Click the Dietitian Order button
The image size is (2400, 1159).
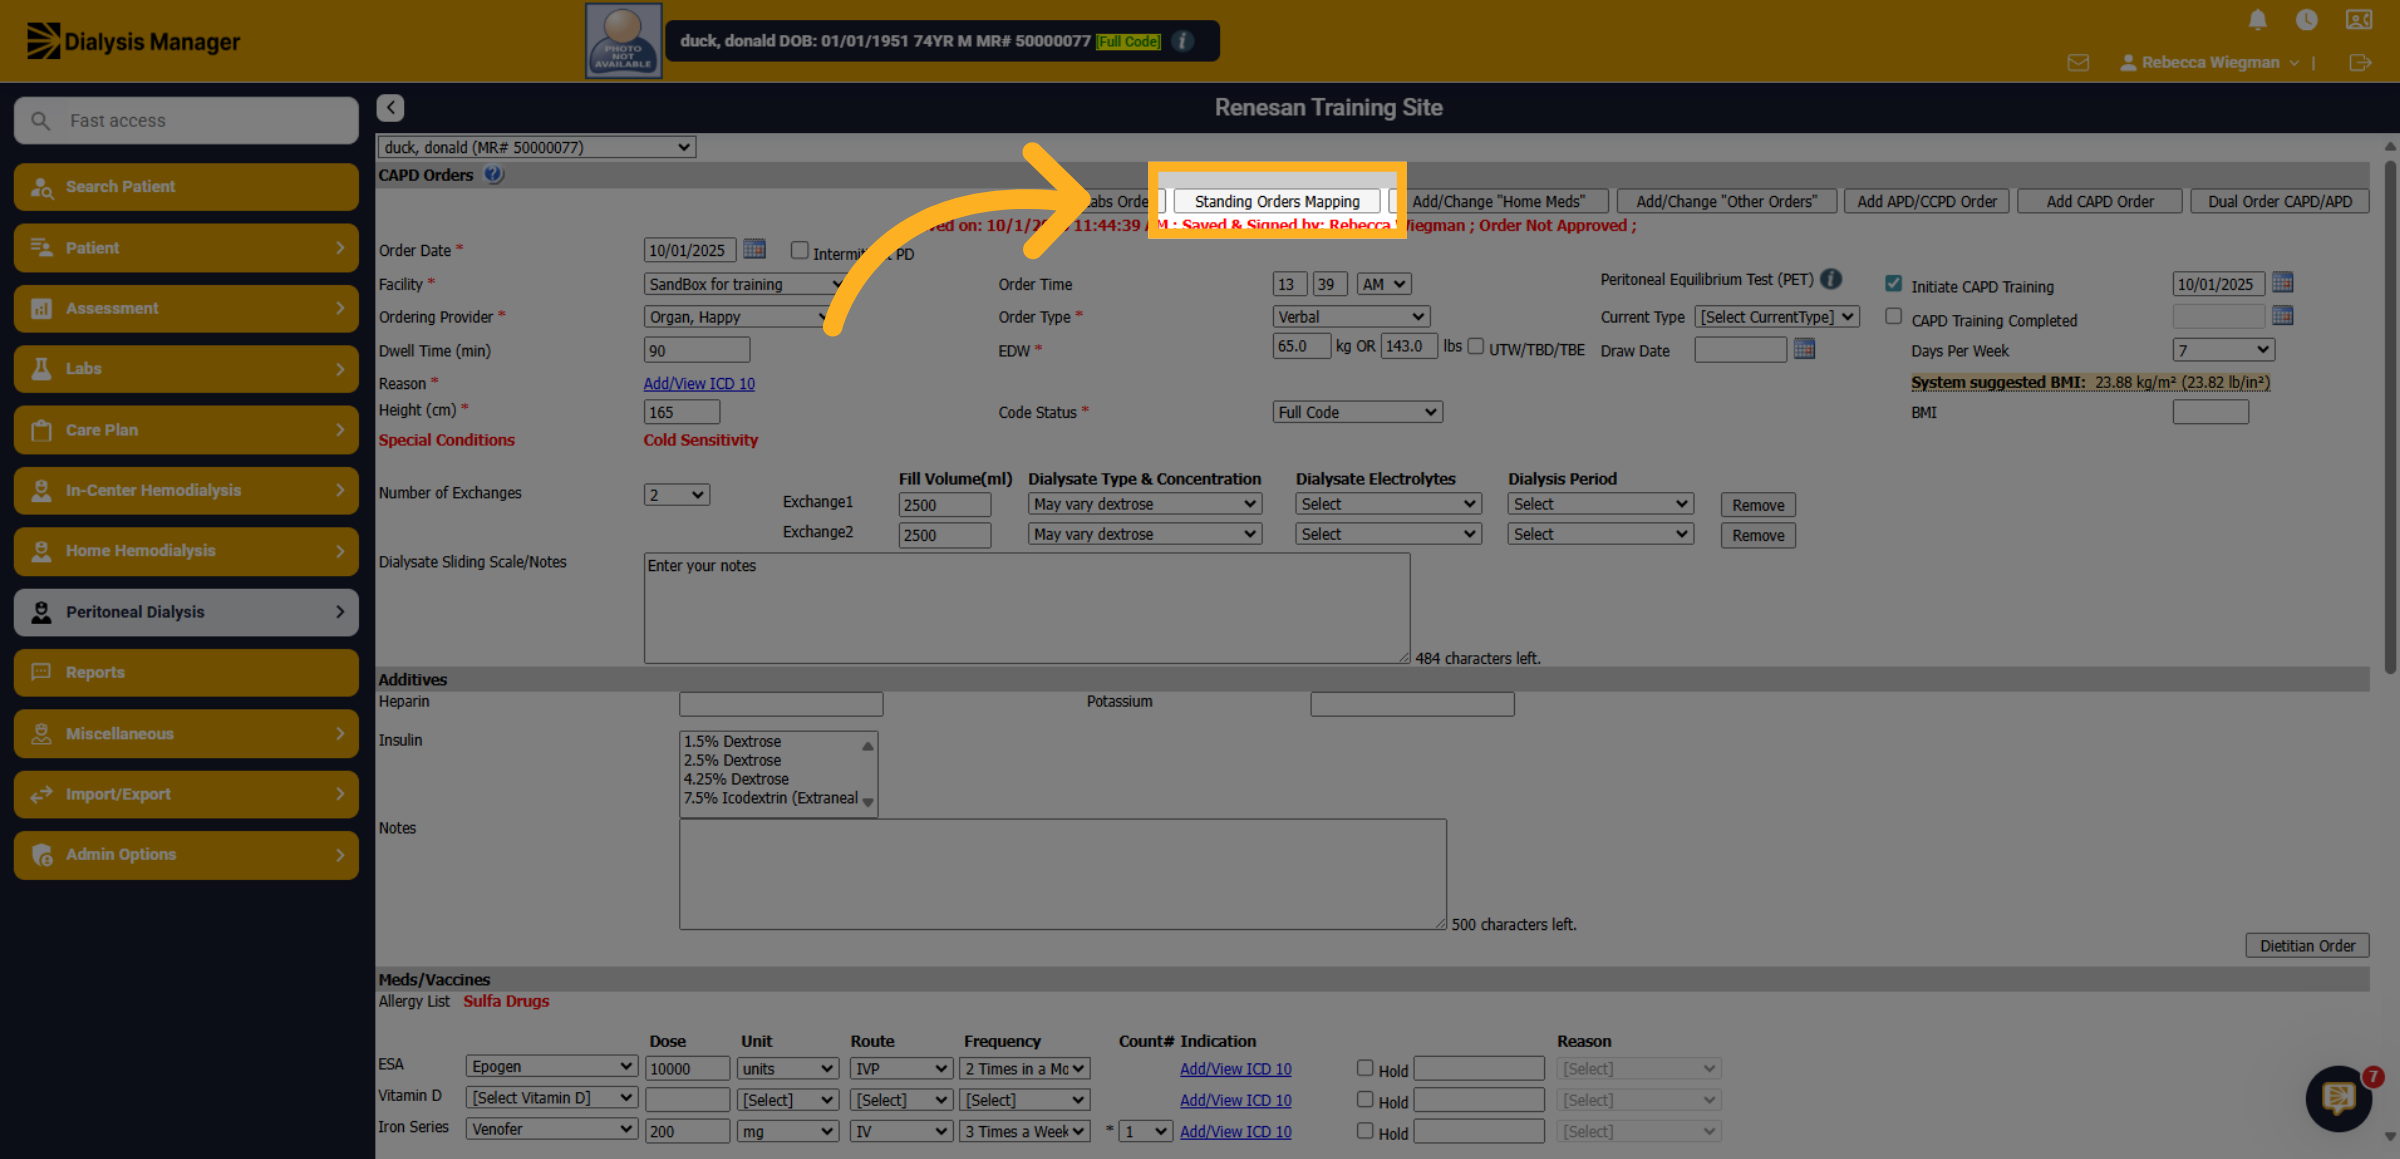[2307, 945]
